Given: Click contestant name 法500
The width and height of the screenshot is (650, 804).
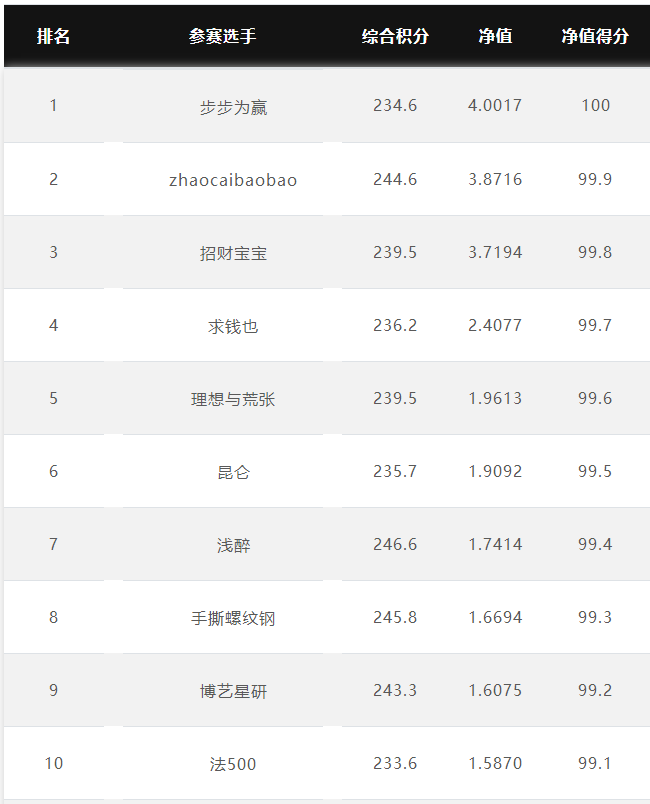Looking at the screenshot, I should (x=233, y=765).
